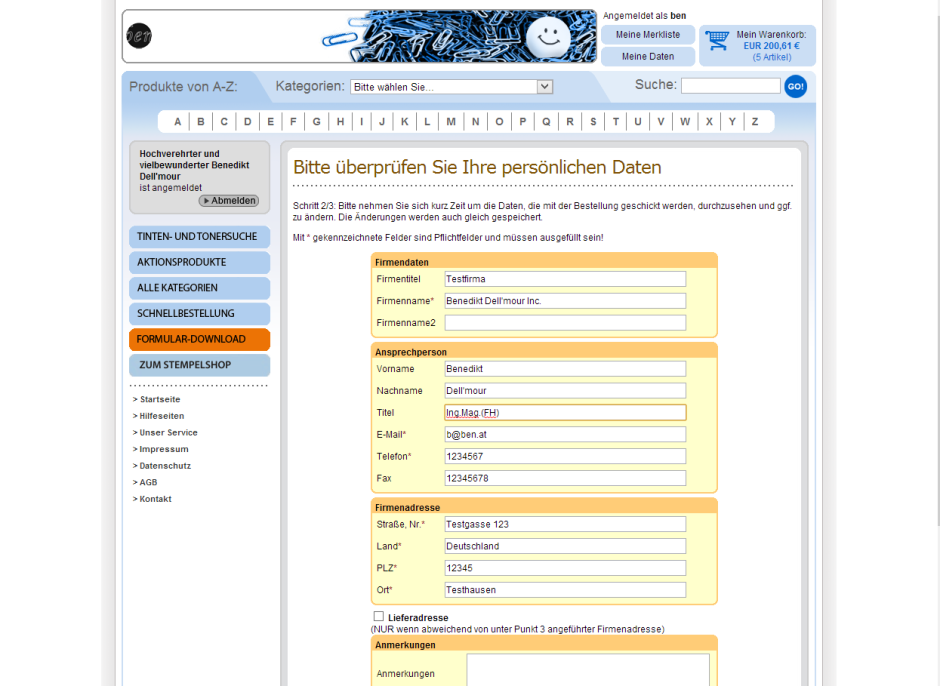Open Tinten- und Tonersuche menu
Screen dimensions: 940x686
click(x=200, y=237)
